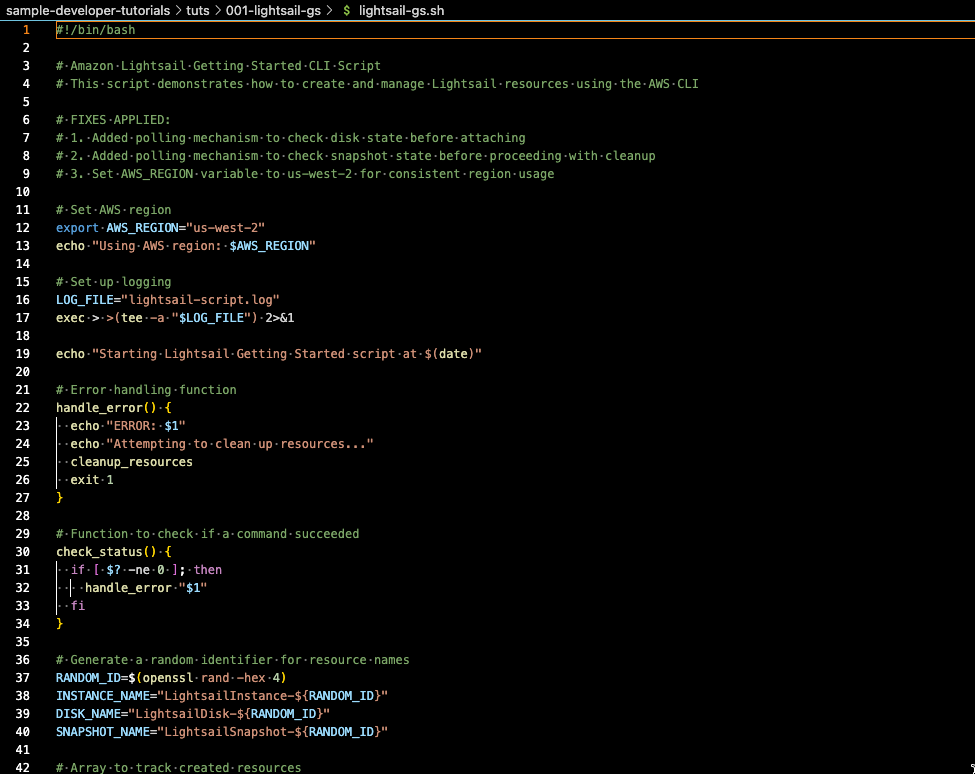Image resolution: width=975 pixels, height=774 pixels.
Task: Click the chevron after sample-developer-tutorials
Action: click(178, 11)
